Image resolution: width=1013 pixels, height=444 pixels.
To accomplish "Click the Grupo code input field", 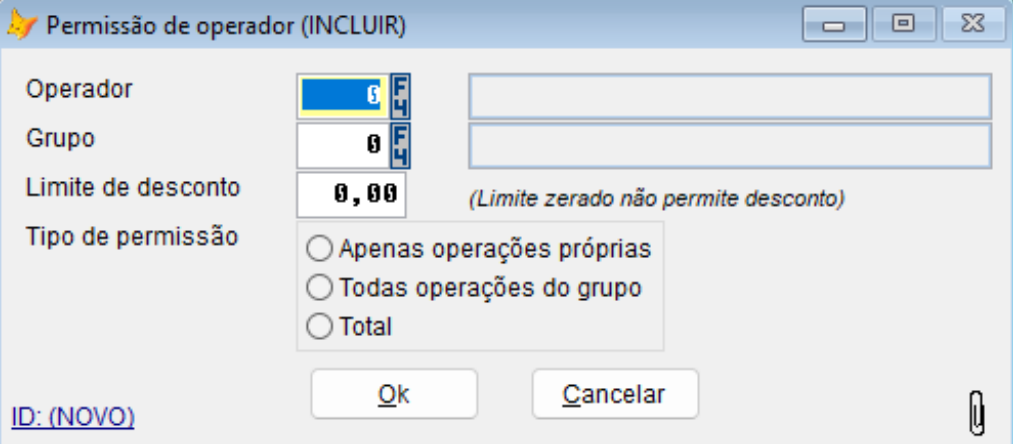I will tap(343, 145).
